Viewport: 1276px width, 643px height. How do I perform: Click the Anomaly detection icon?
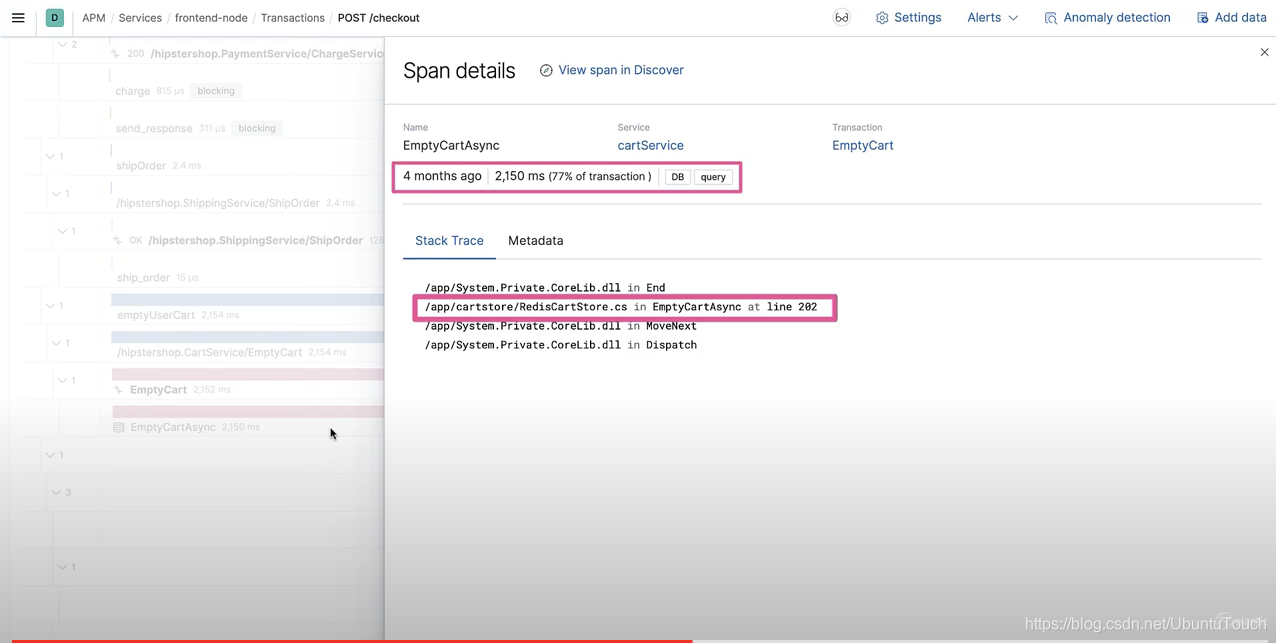pyautogui.click(x=1050, y=18)
